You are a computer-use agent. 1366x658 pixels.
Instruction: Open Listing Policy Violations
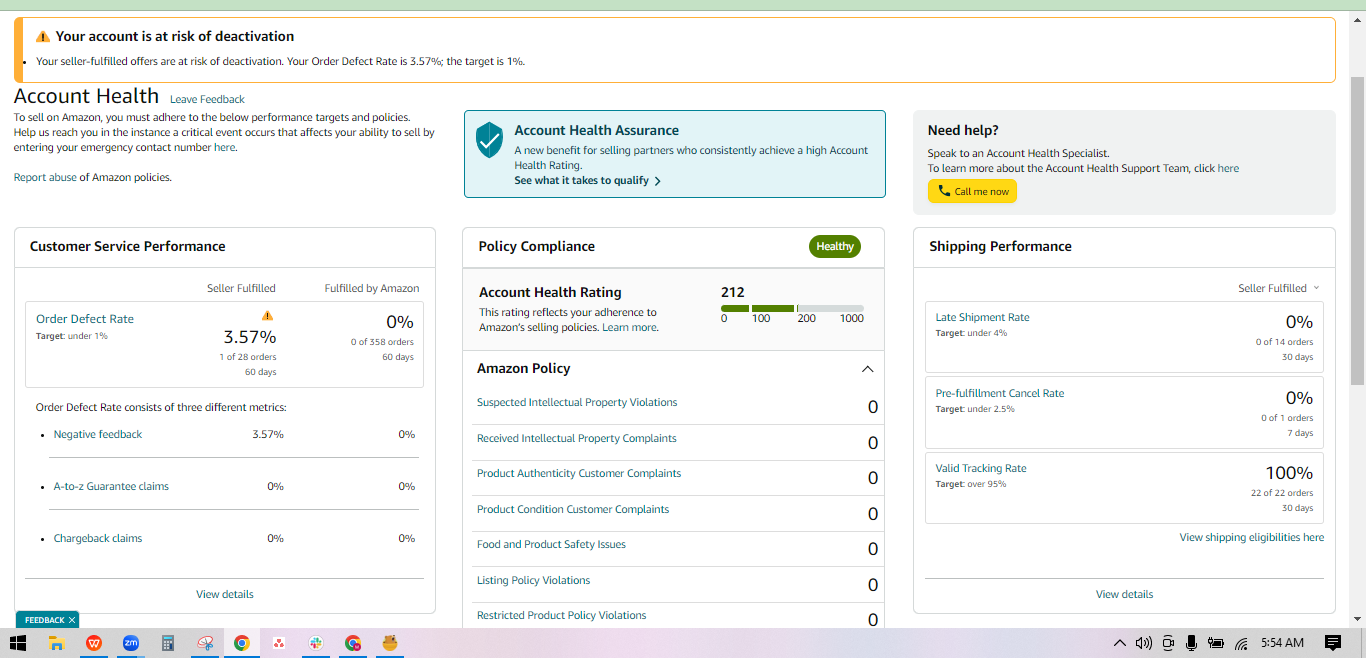point(534,580)
